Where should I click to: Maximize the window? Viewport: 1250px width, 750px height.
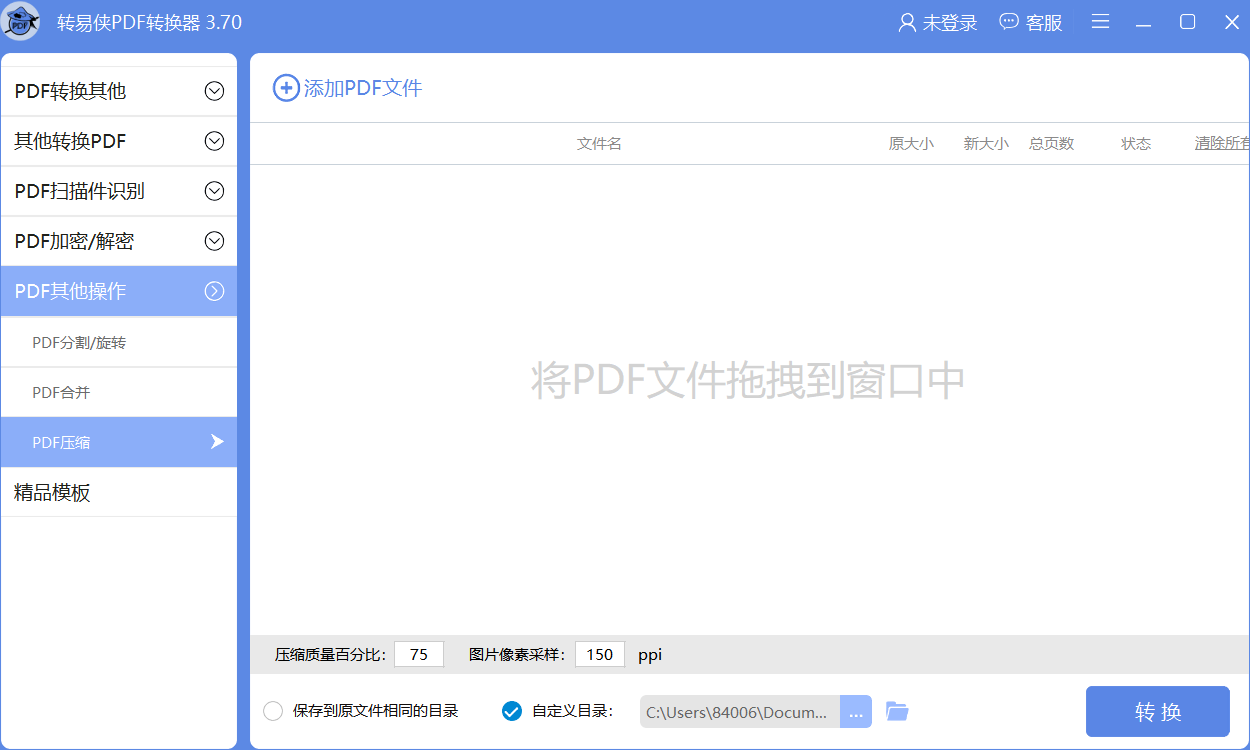(1188, 22)
